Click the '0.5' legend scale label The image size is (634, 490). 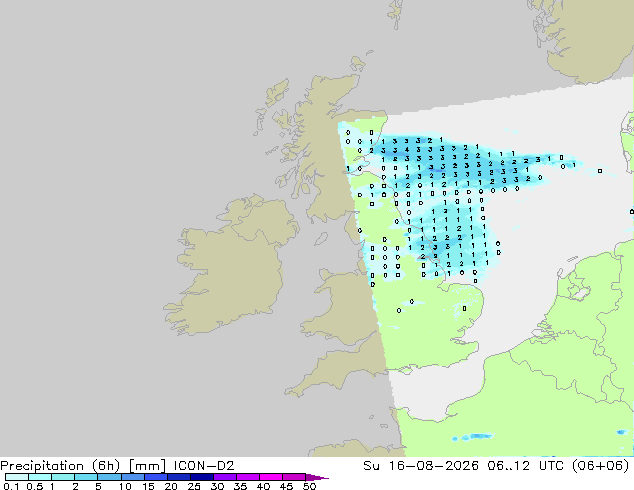tap(34, 486)
